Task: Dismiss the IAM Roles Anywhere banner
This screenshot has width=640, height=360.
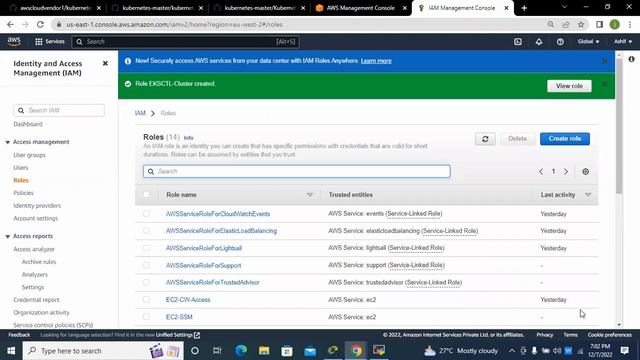Action: click(x=604, y=61)
